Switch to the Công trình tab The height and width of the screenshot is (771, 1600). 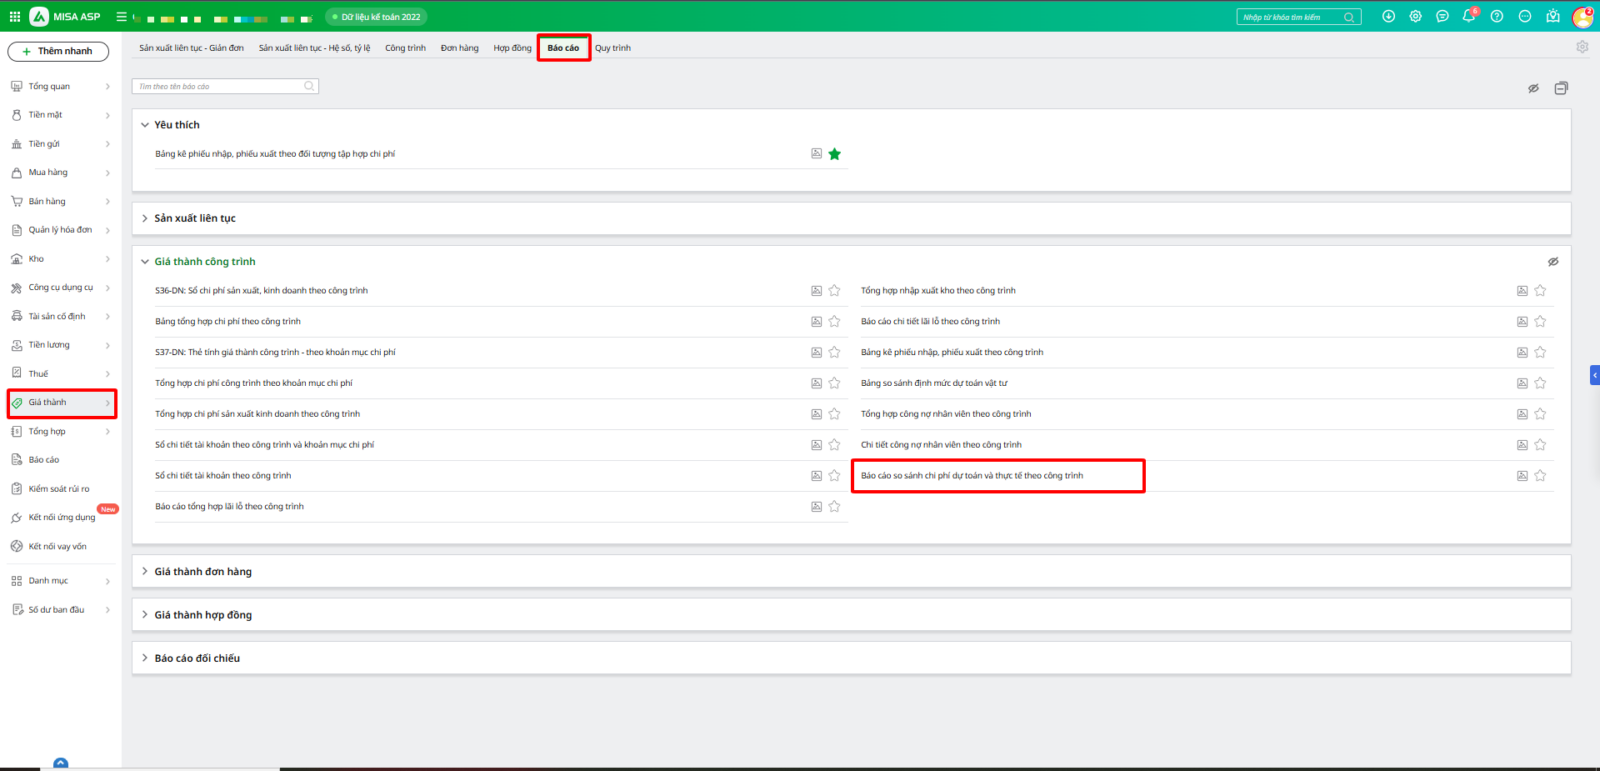click(405, 48)
